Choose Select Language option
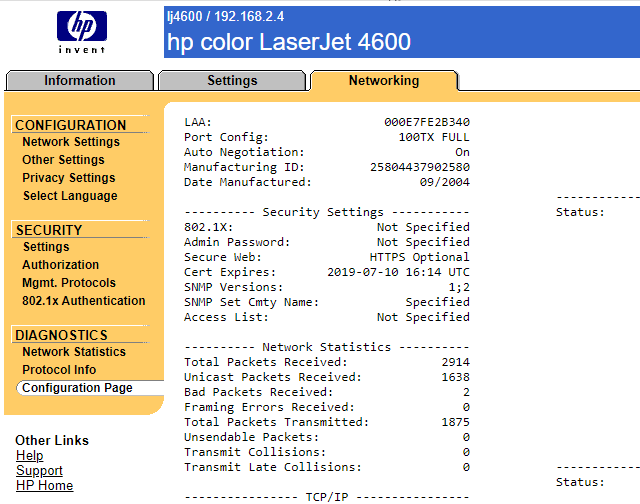The width and height of the screenshot is (640, 504). click(x=70, y=195)
